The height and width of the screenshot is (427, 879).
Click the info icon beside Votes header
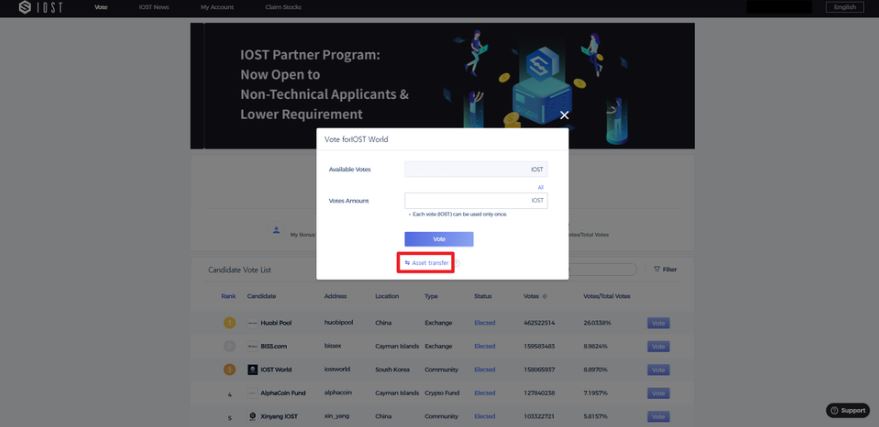[545, 296]
